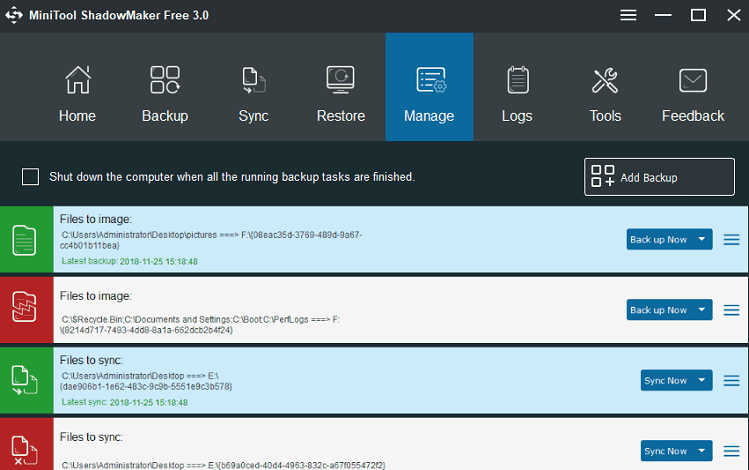Expand Back up Now dropdown for pictures task
The height and width of the screenshot is (470, 749).
702,239
